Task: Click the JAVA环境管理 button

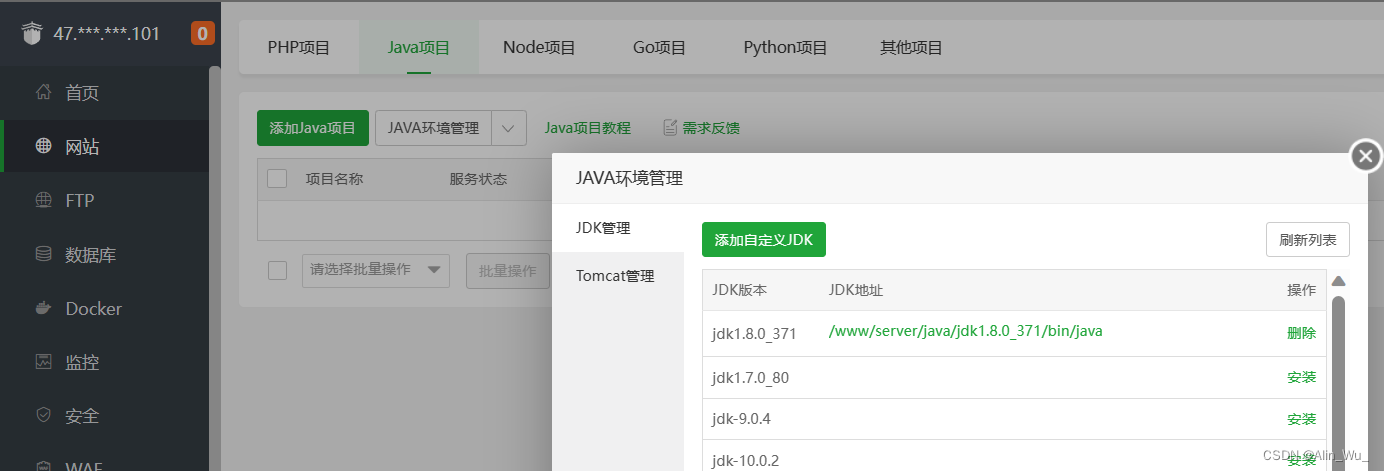Action: pos(433,128)
